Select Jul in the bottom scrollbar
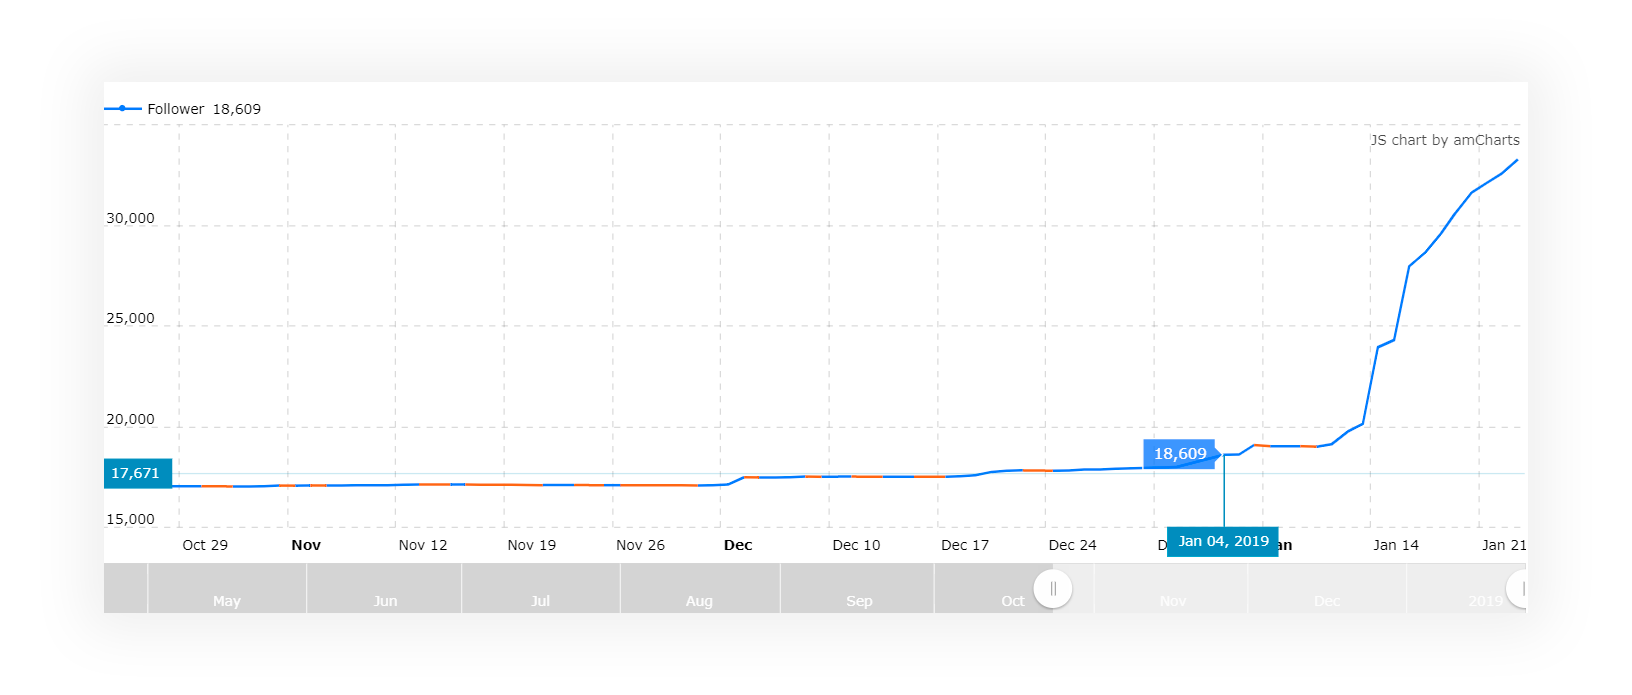Screen dimensions: 1632x695 (x=540, y=601)
